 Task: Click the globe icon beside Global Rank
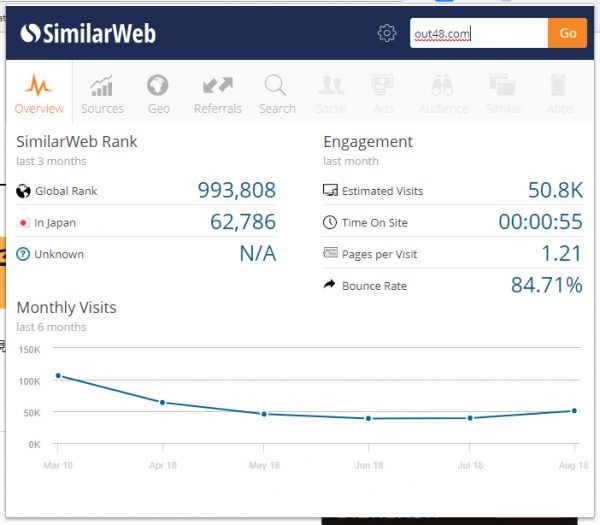click(x=23, y=191)
